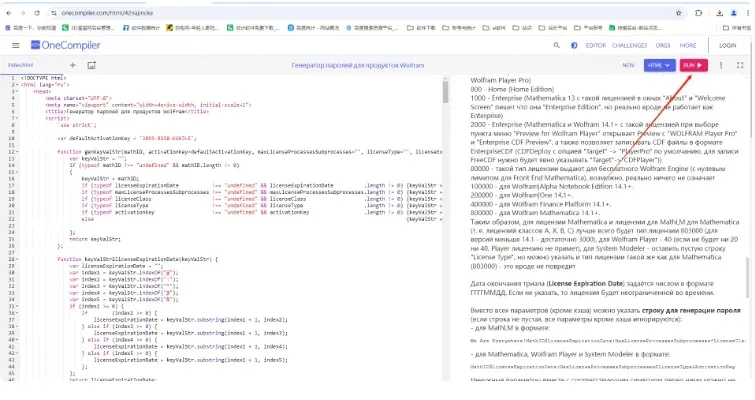The image size is (755, 400).
Task: Click 'return keyValStr;' on line 25
Action: coord(95,239)
